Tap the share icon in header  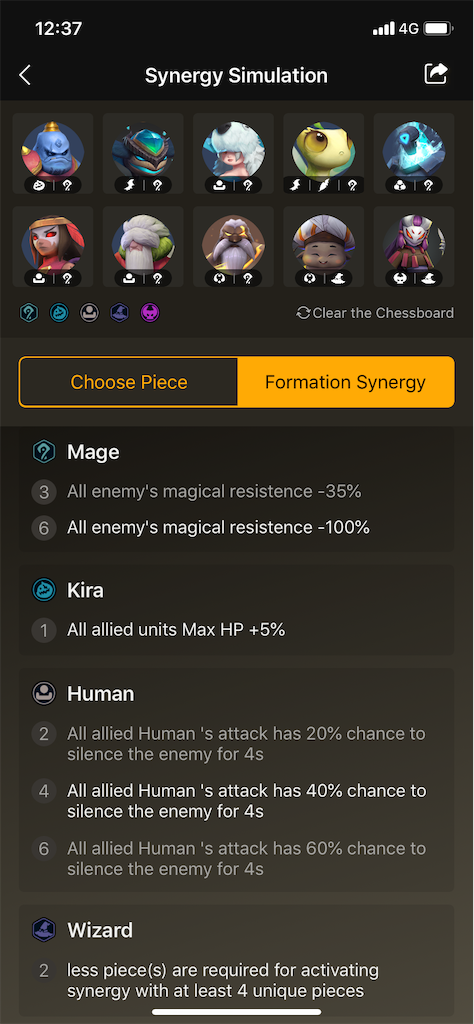click(x=436, y=74)
